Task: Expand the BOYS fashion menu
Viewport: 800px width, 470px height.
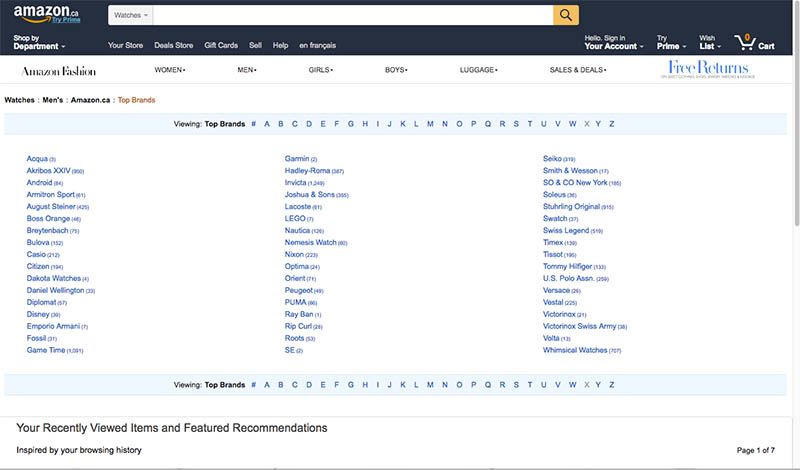Action: pos(396,70)
